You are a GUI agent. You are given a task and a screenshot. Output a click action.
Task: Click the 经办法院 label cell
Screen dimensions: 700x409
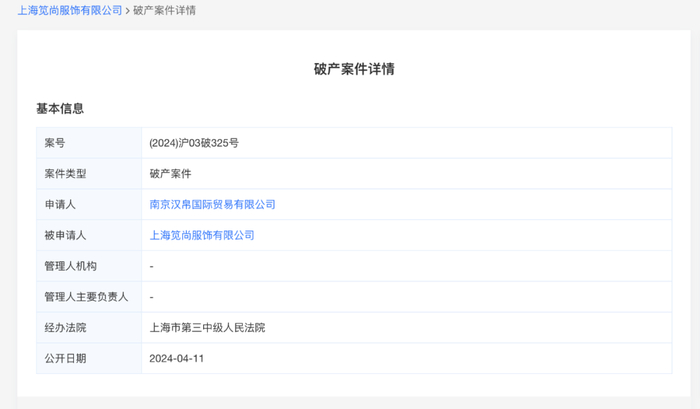coord(89,328)
